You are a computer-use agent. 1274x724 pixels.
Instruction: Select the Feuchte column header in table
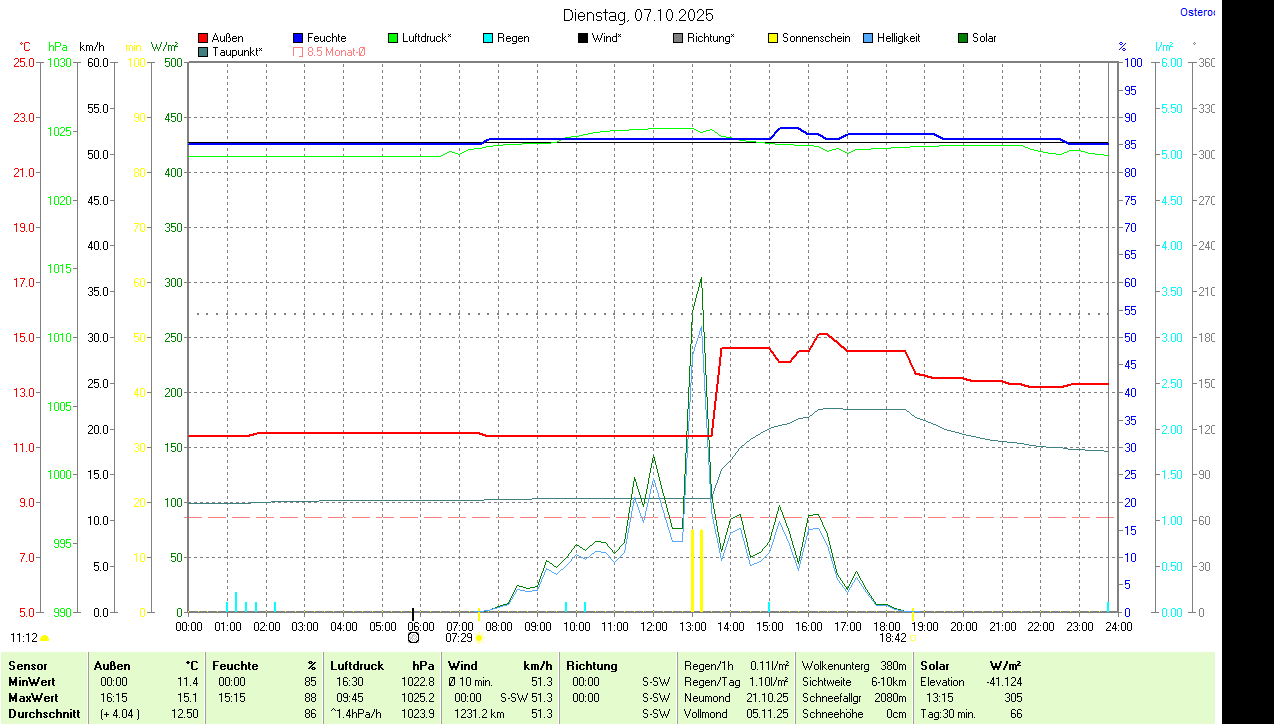click(235, 666)
